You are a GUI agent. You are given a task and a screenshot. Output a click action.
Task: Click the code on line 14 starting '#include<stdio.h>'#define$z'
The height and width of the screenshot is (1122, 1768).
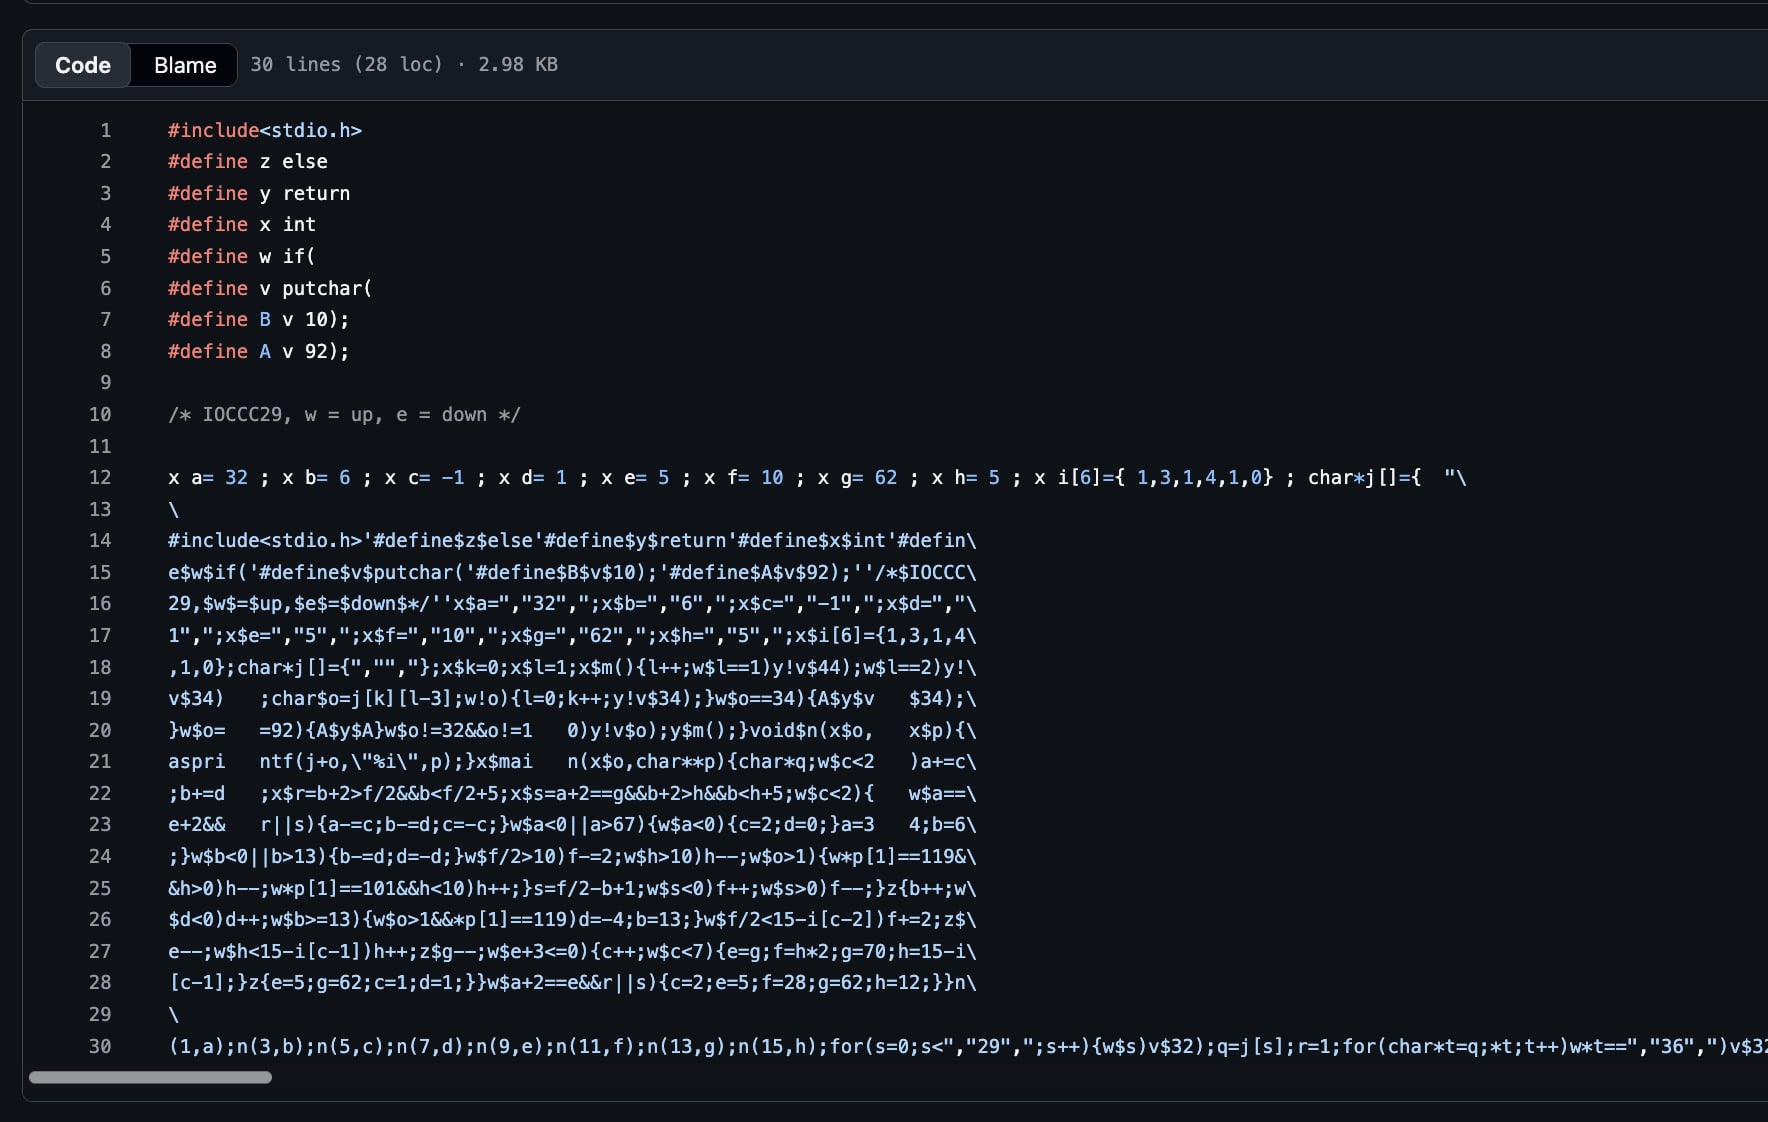point(572,540)
